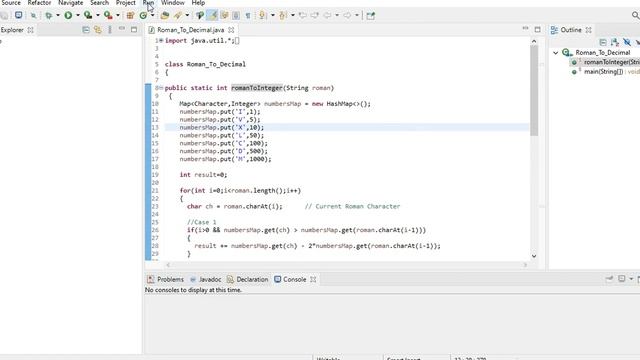
Task: Collapse all in the Explorer panel
Action: tap(86, 30)
